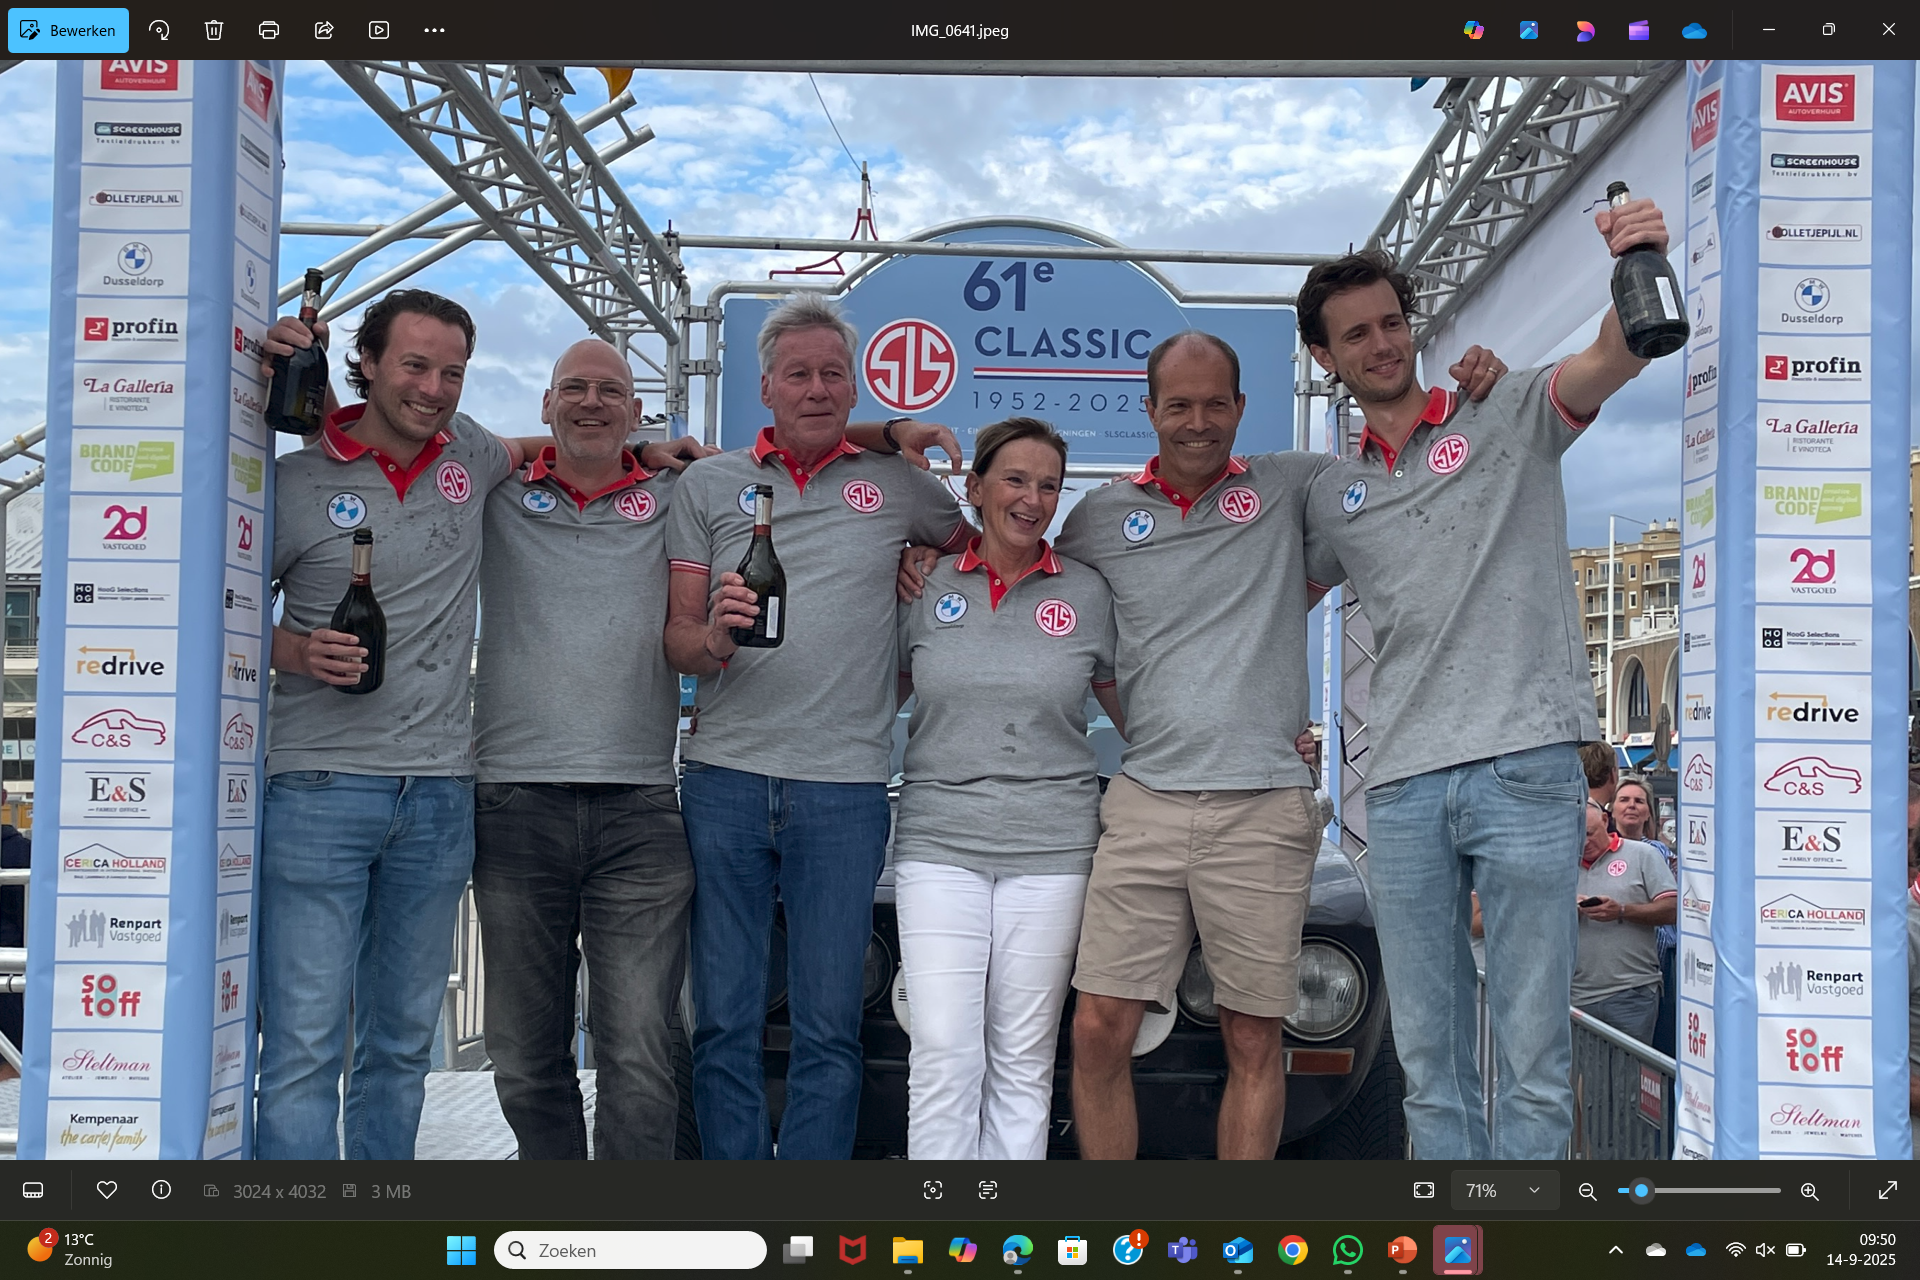Adjust the zoom slider handle

click(1641, 1190)
